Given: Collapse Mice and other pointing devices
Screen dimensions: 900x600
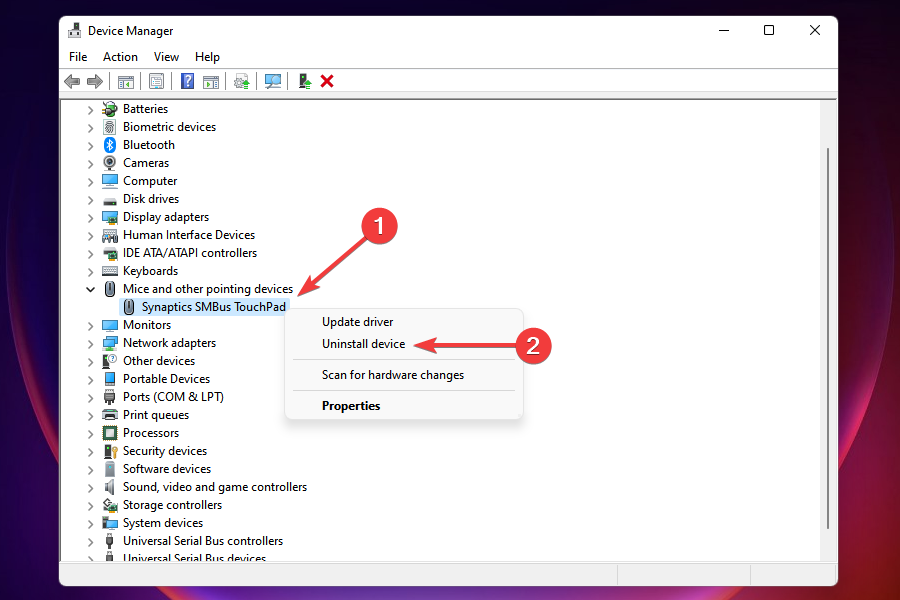Looking at the screenshot, I should (91, 289).
